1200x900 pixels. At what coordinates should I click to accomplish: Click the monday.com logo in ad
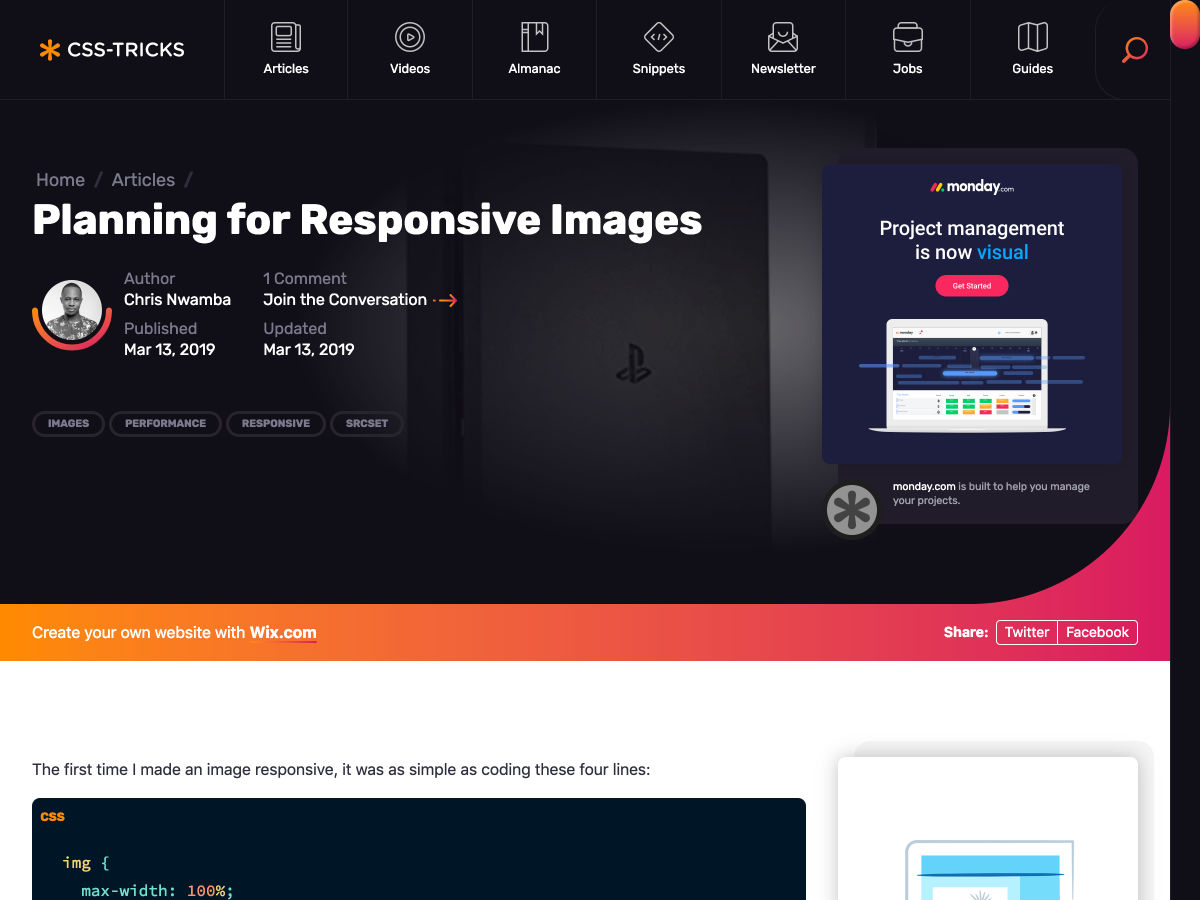tap(972, 187)
